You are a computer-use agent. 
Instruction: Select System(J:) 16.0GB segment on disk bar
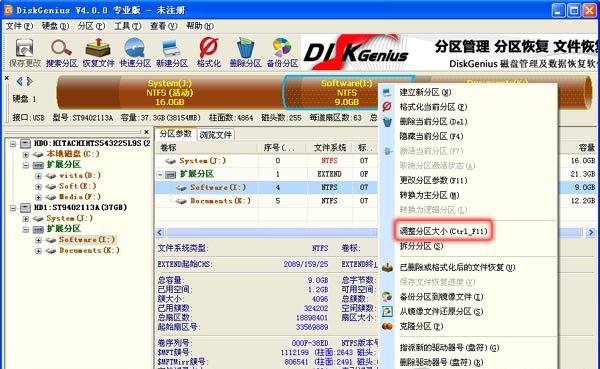(x=170, y=93)
